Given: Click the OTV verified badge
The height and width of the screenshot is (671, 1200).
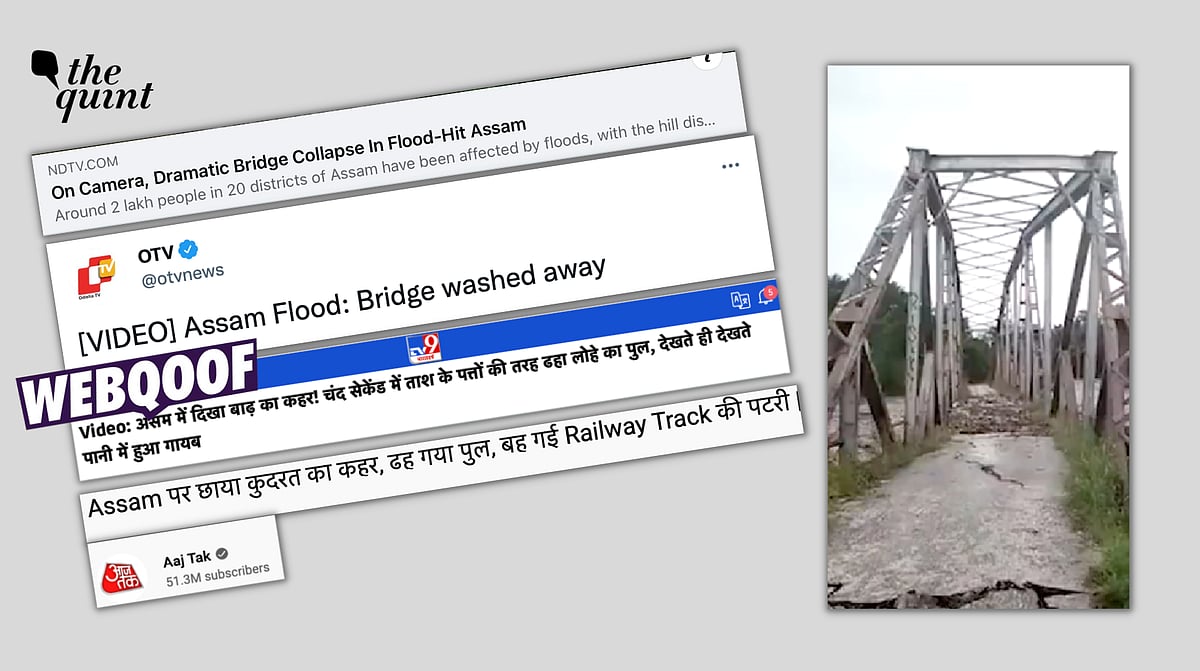Looking at the screenshot, I should pos(187,248).
